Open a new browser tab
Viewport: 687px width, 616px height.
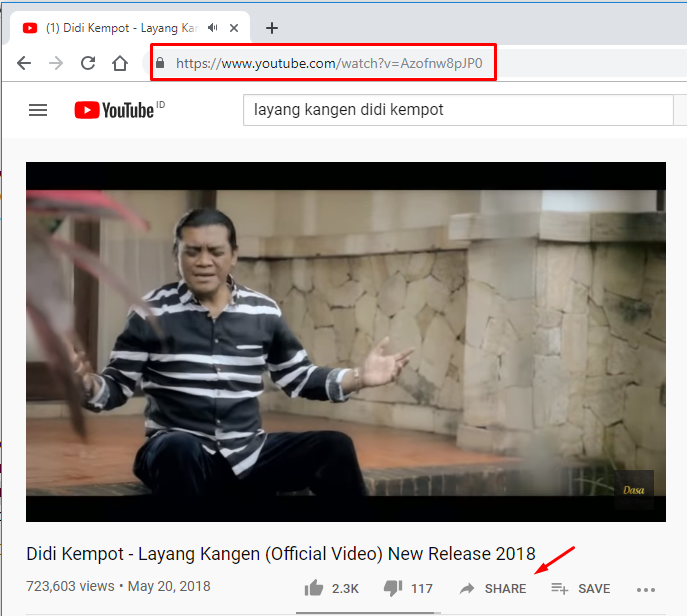pos(272,28)
